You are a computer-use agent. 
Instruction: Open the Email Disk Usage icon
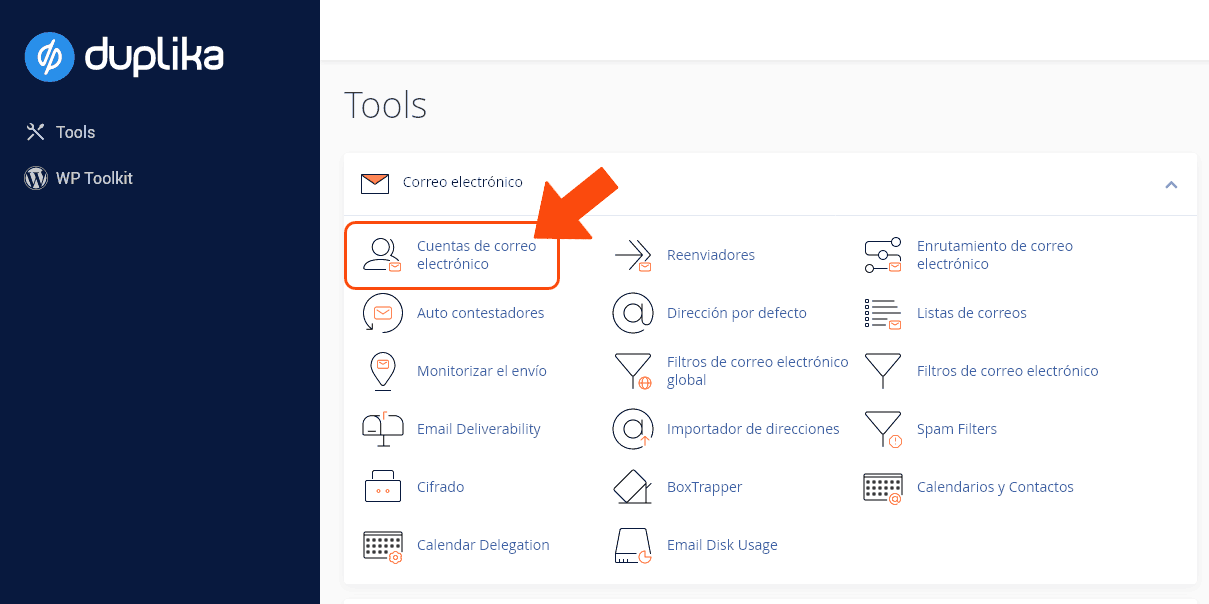[x=632, y=545]
